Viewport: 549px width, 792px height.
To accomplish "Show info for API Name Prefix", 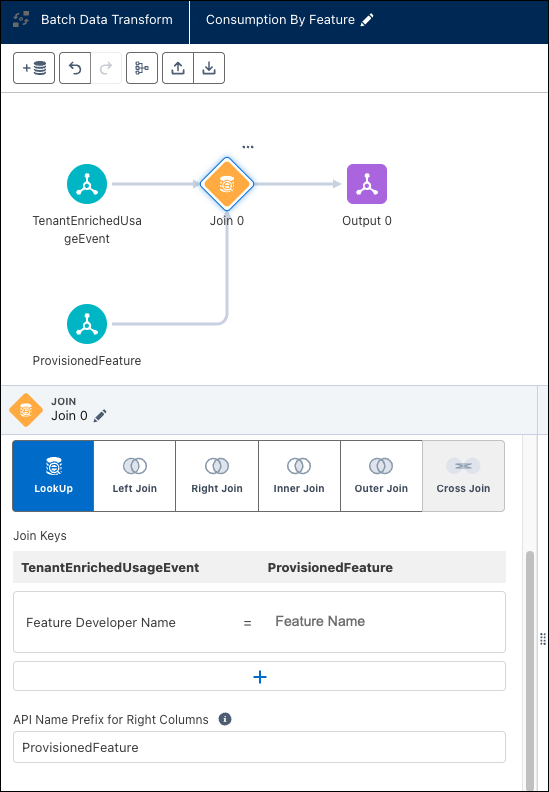I will (225, 719).
